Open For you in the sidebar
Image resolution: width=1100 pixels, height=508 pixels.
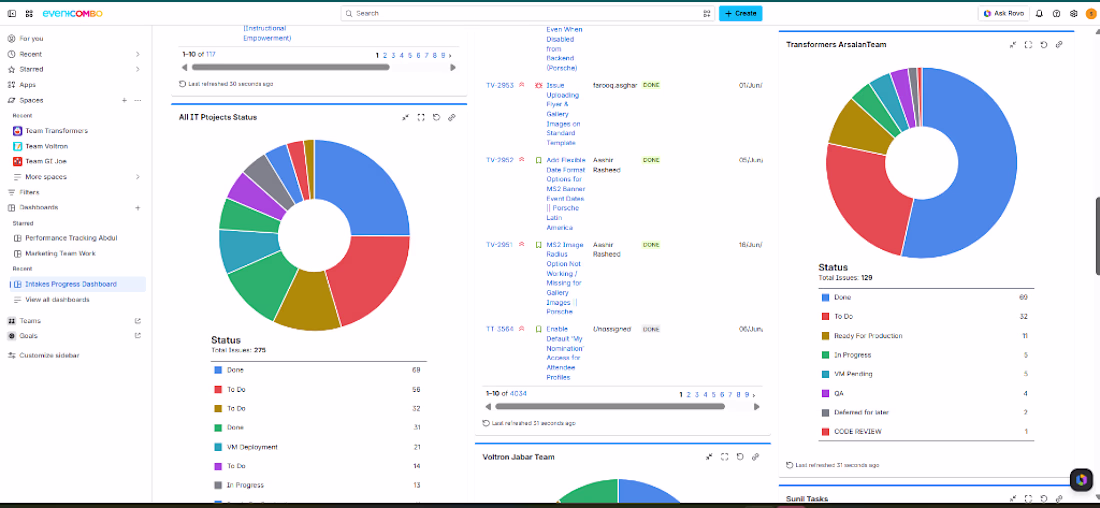coord(31,39)
